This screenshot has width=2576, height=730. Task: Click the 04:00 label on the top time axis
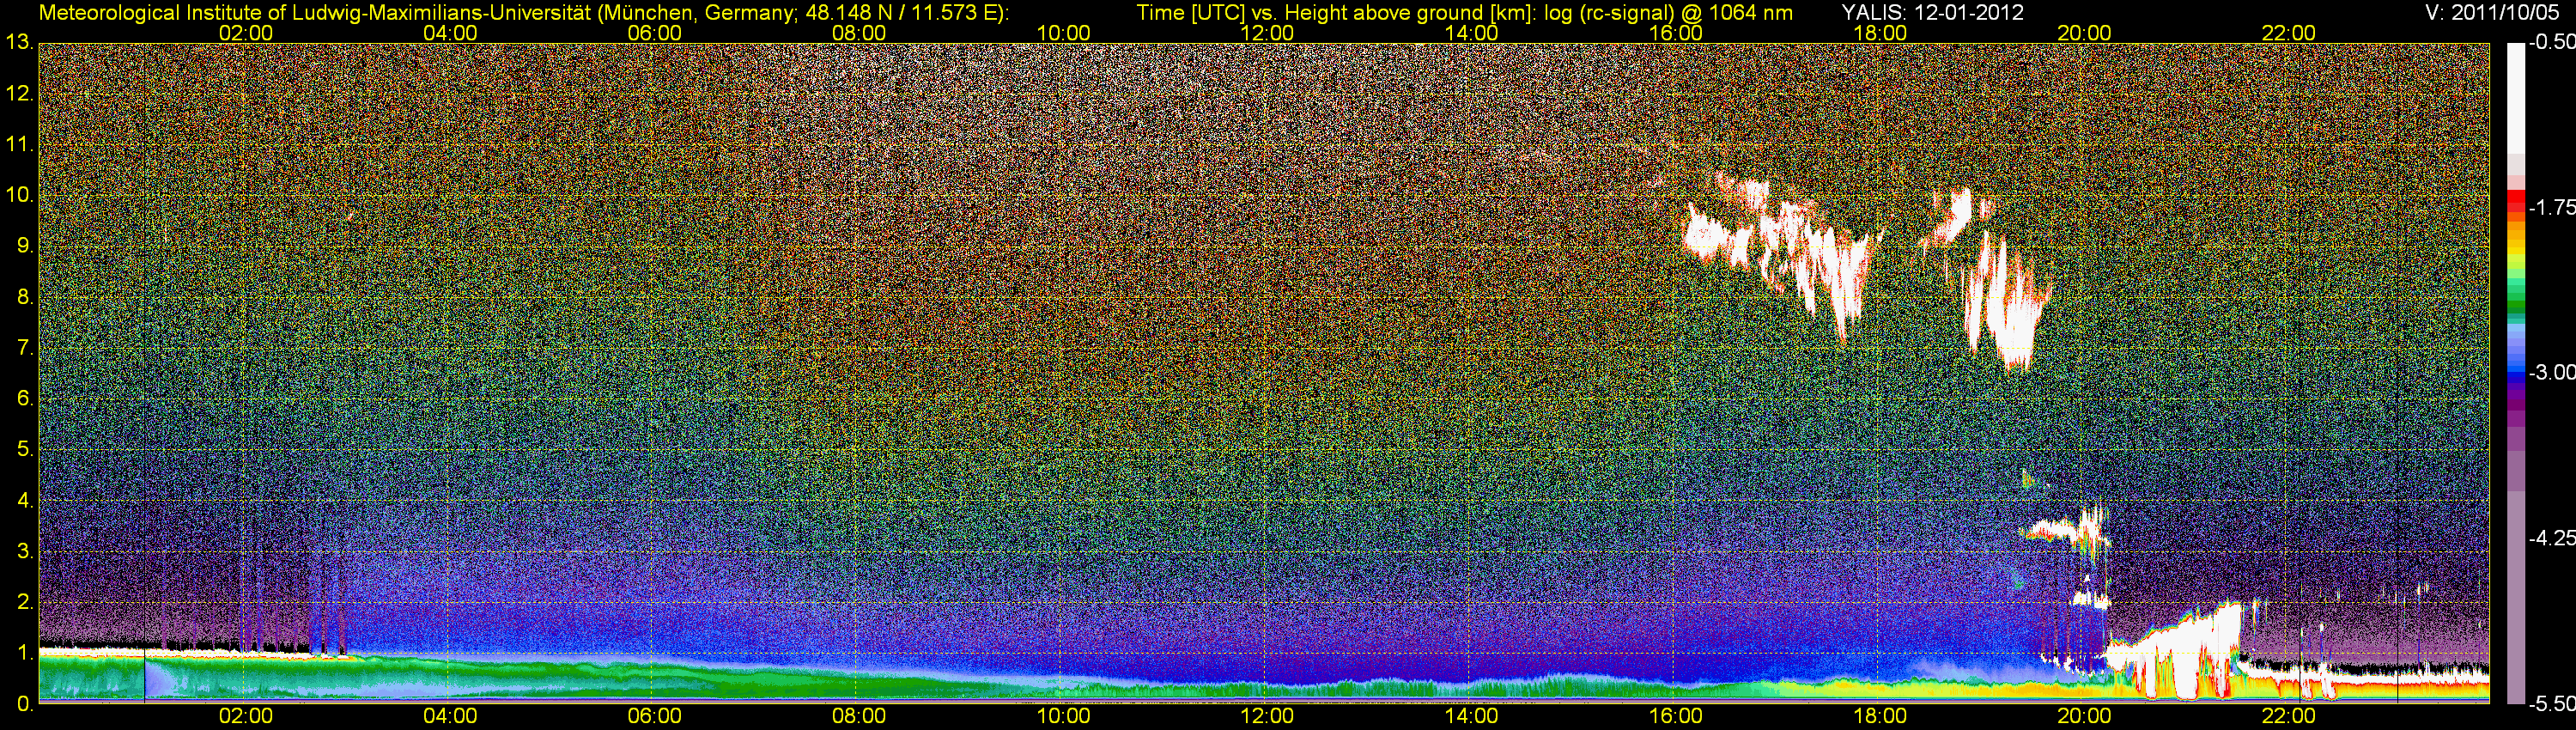pos(450,33)
